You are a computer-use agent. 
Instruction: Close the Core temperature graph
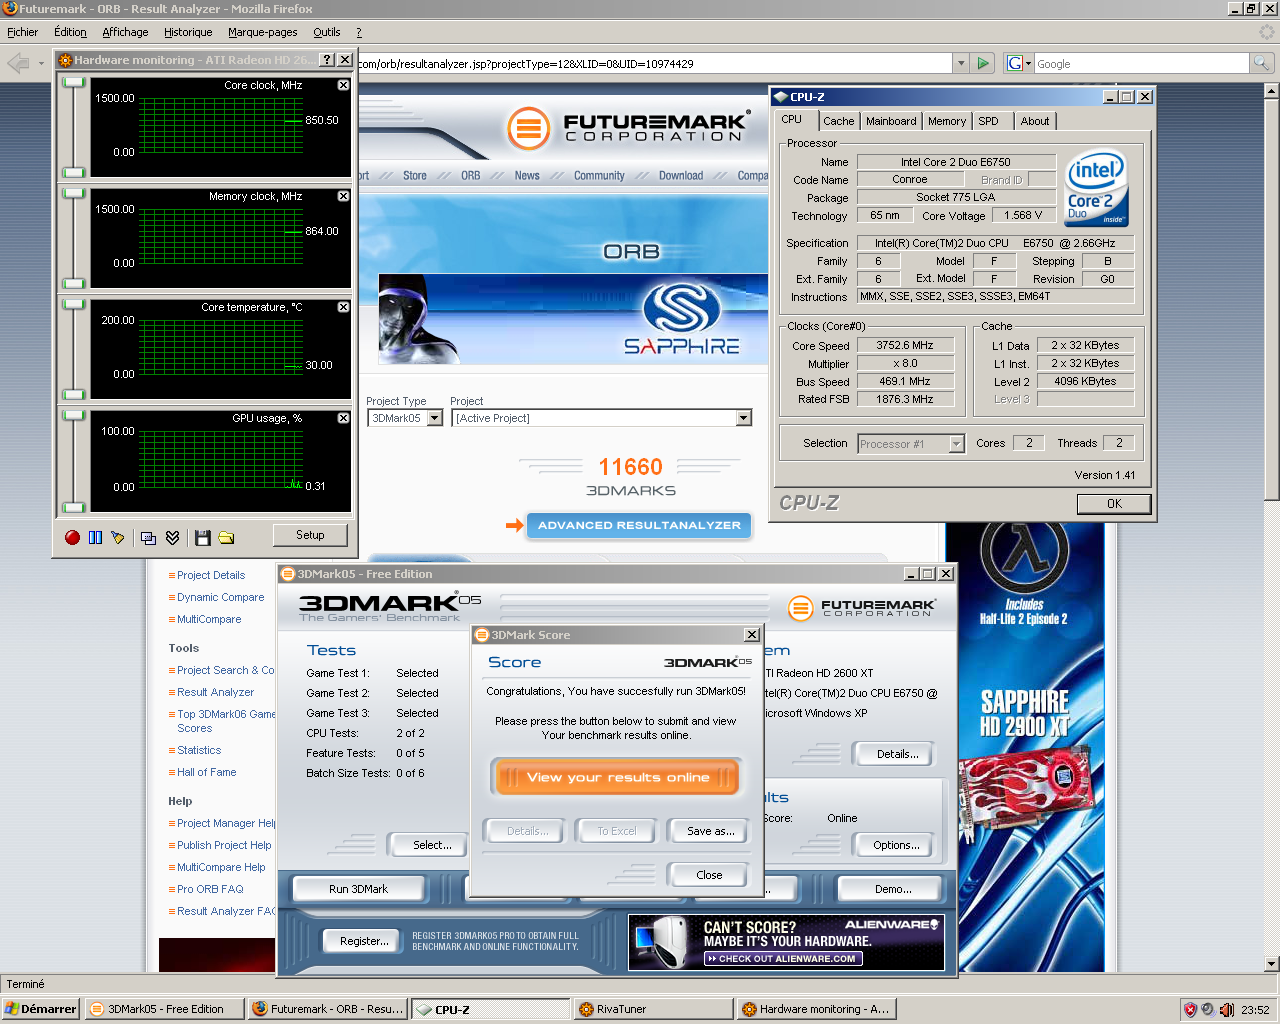coord(343,307)
